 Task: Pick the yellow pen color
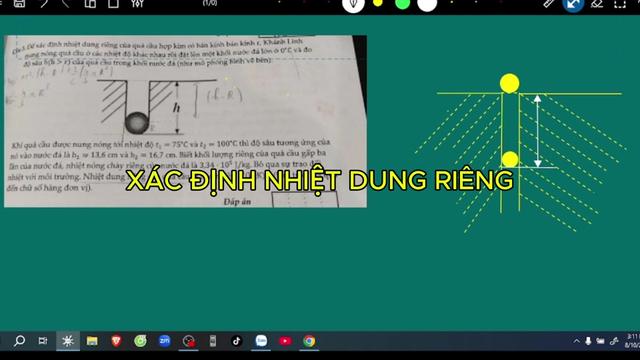pos(378,3)
